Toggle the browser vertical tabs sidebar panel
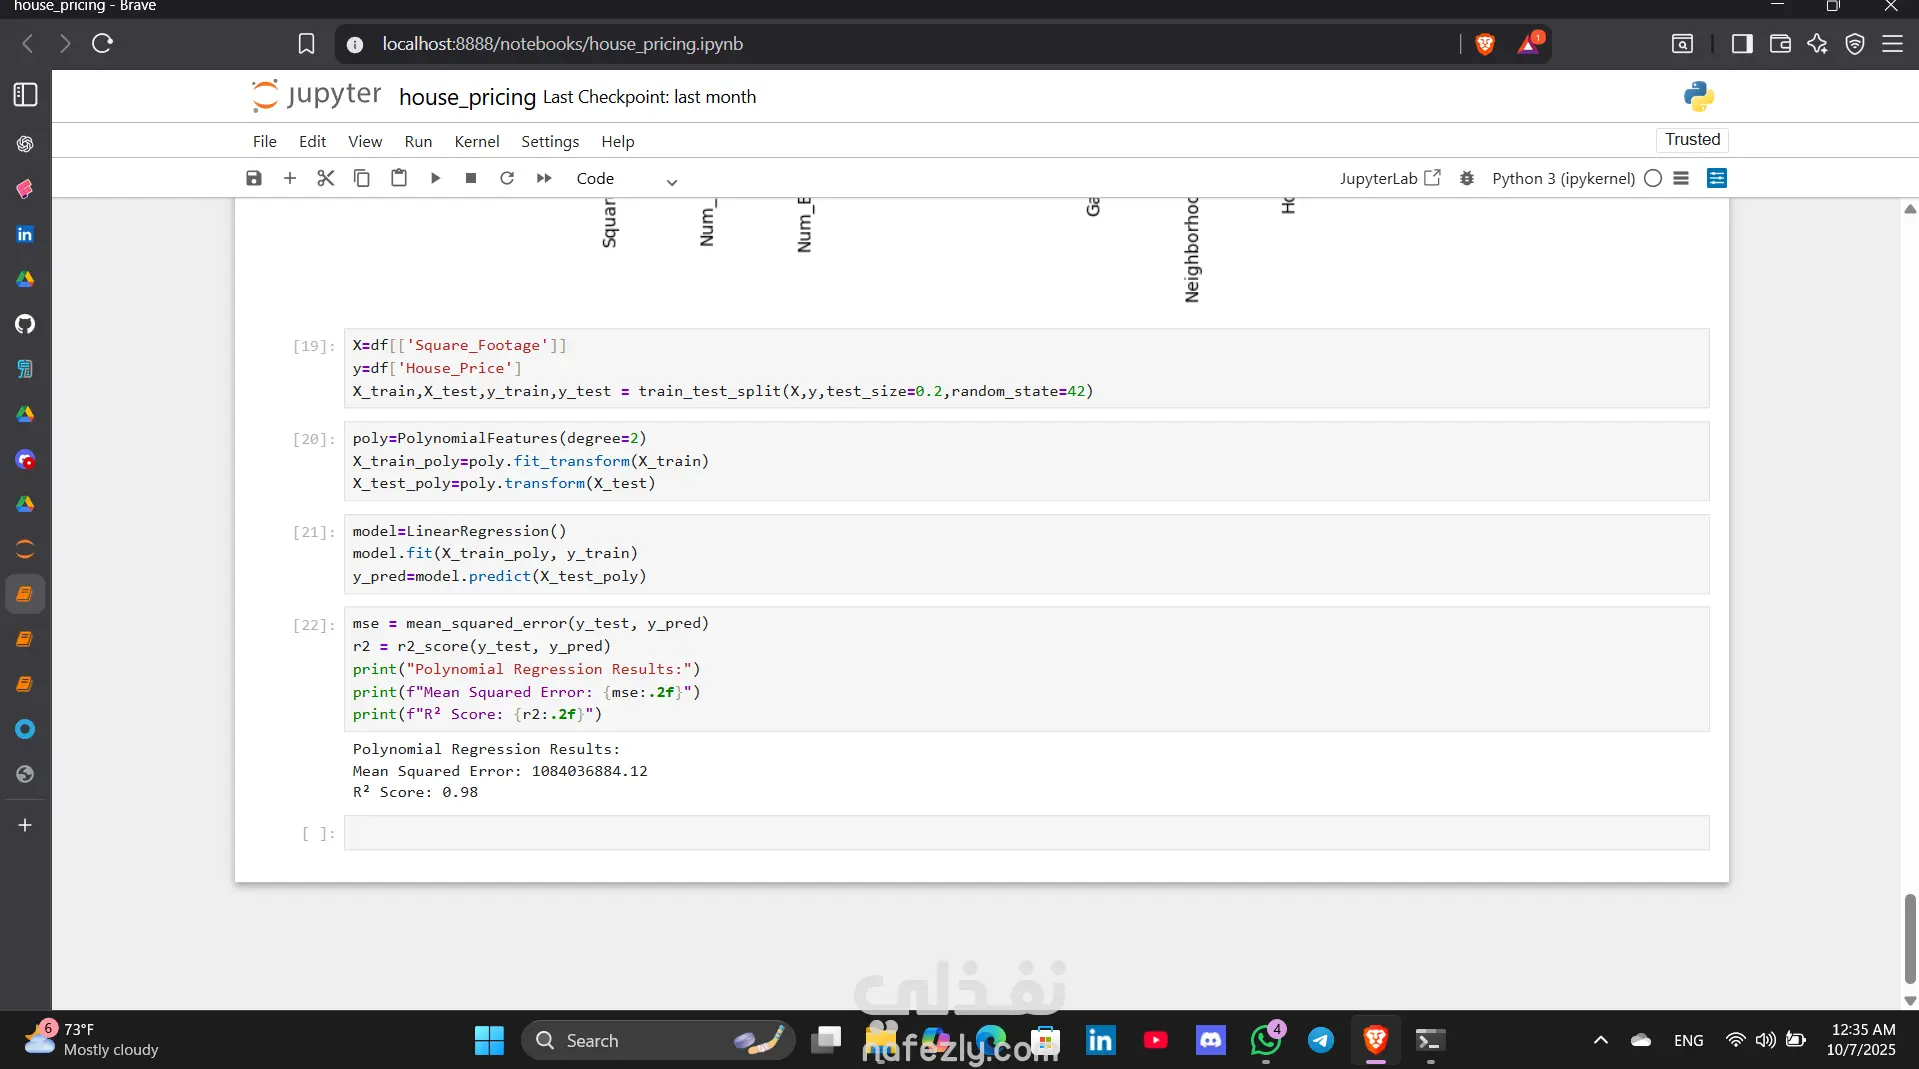1919x1069 pixels. [x=26, y=95]
